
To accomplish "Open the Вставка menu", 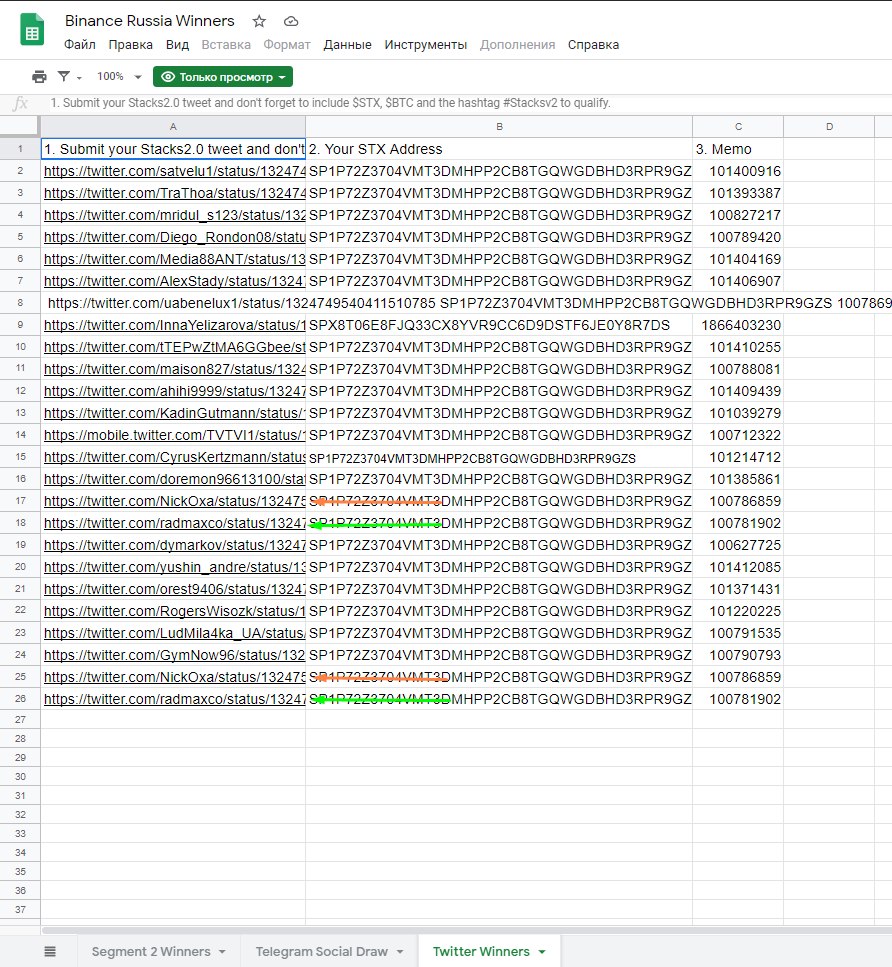I will [226, 45].
